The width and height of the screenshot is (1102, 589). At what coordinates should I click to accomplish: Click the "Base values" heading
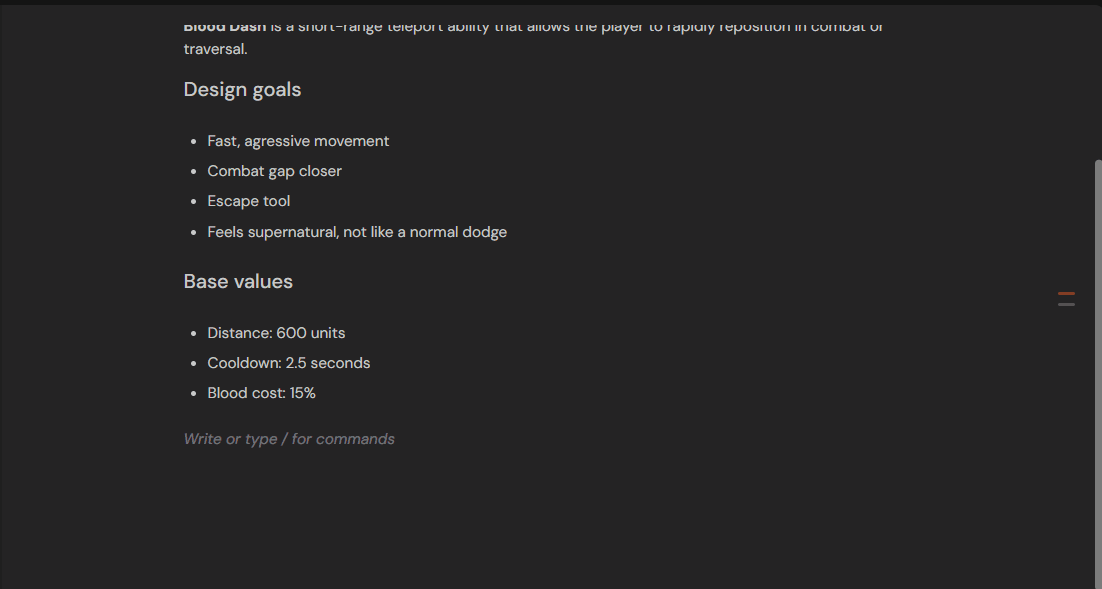[238, 282]
